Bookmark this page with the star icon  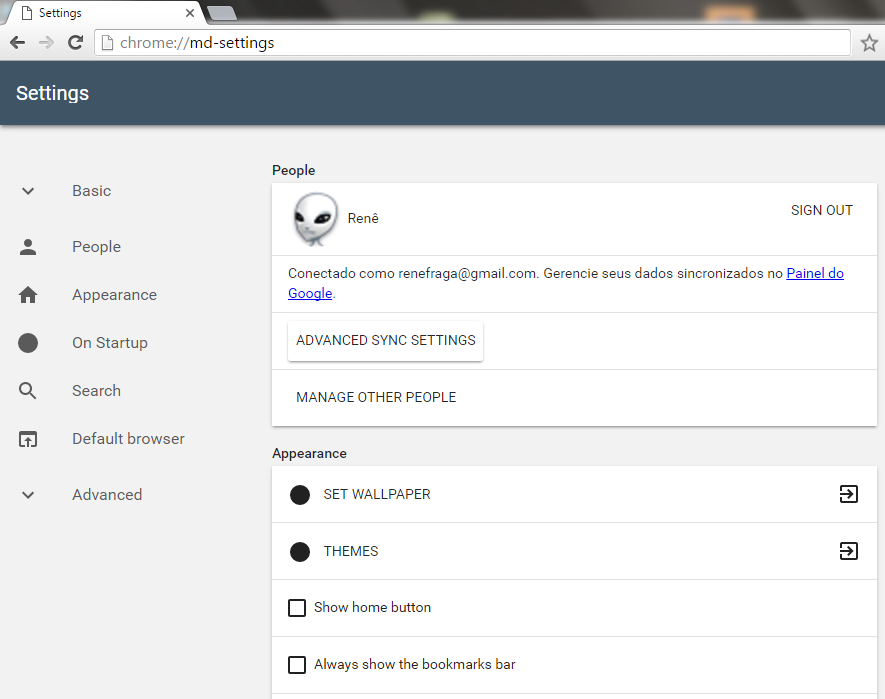pos(868,43)
